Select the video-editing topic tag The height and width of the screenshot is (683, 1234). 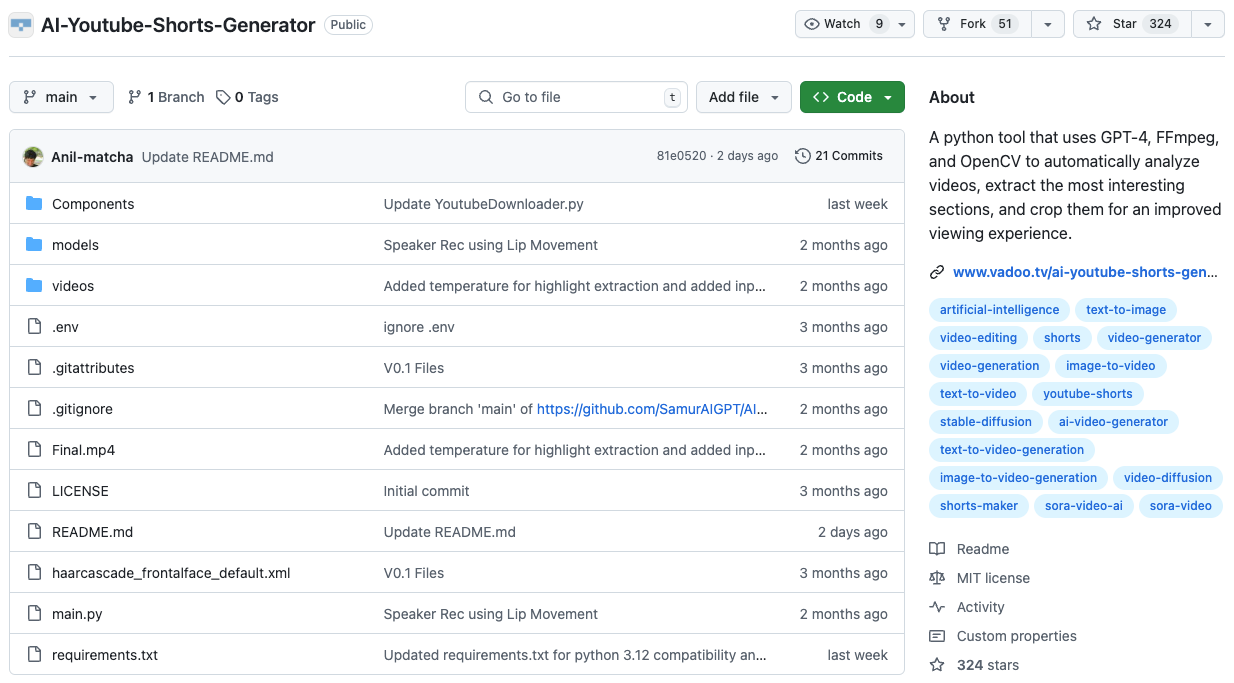tap(978, 337)
